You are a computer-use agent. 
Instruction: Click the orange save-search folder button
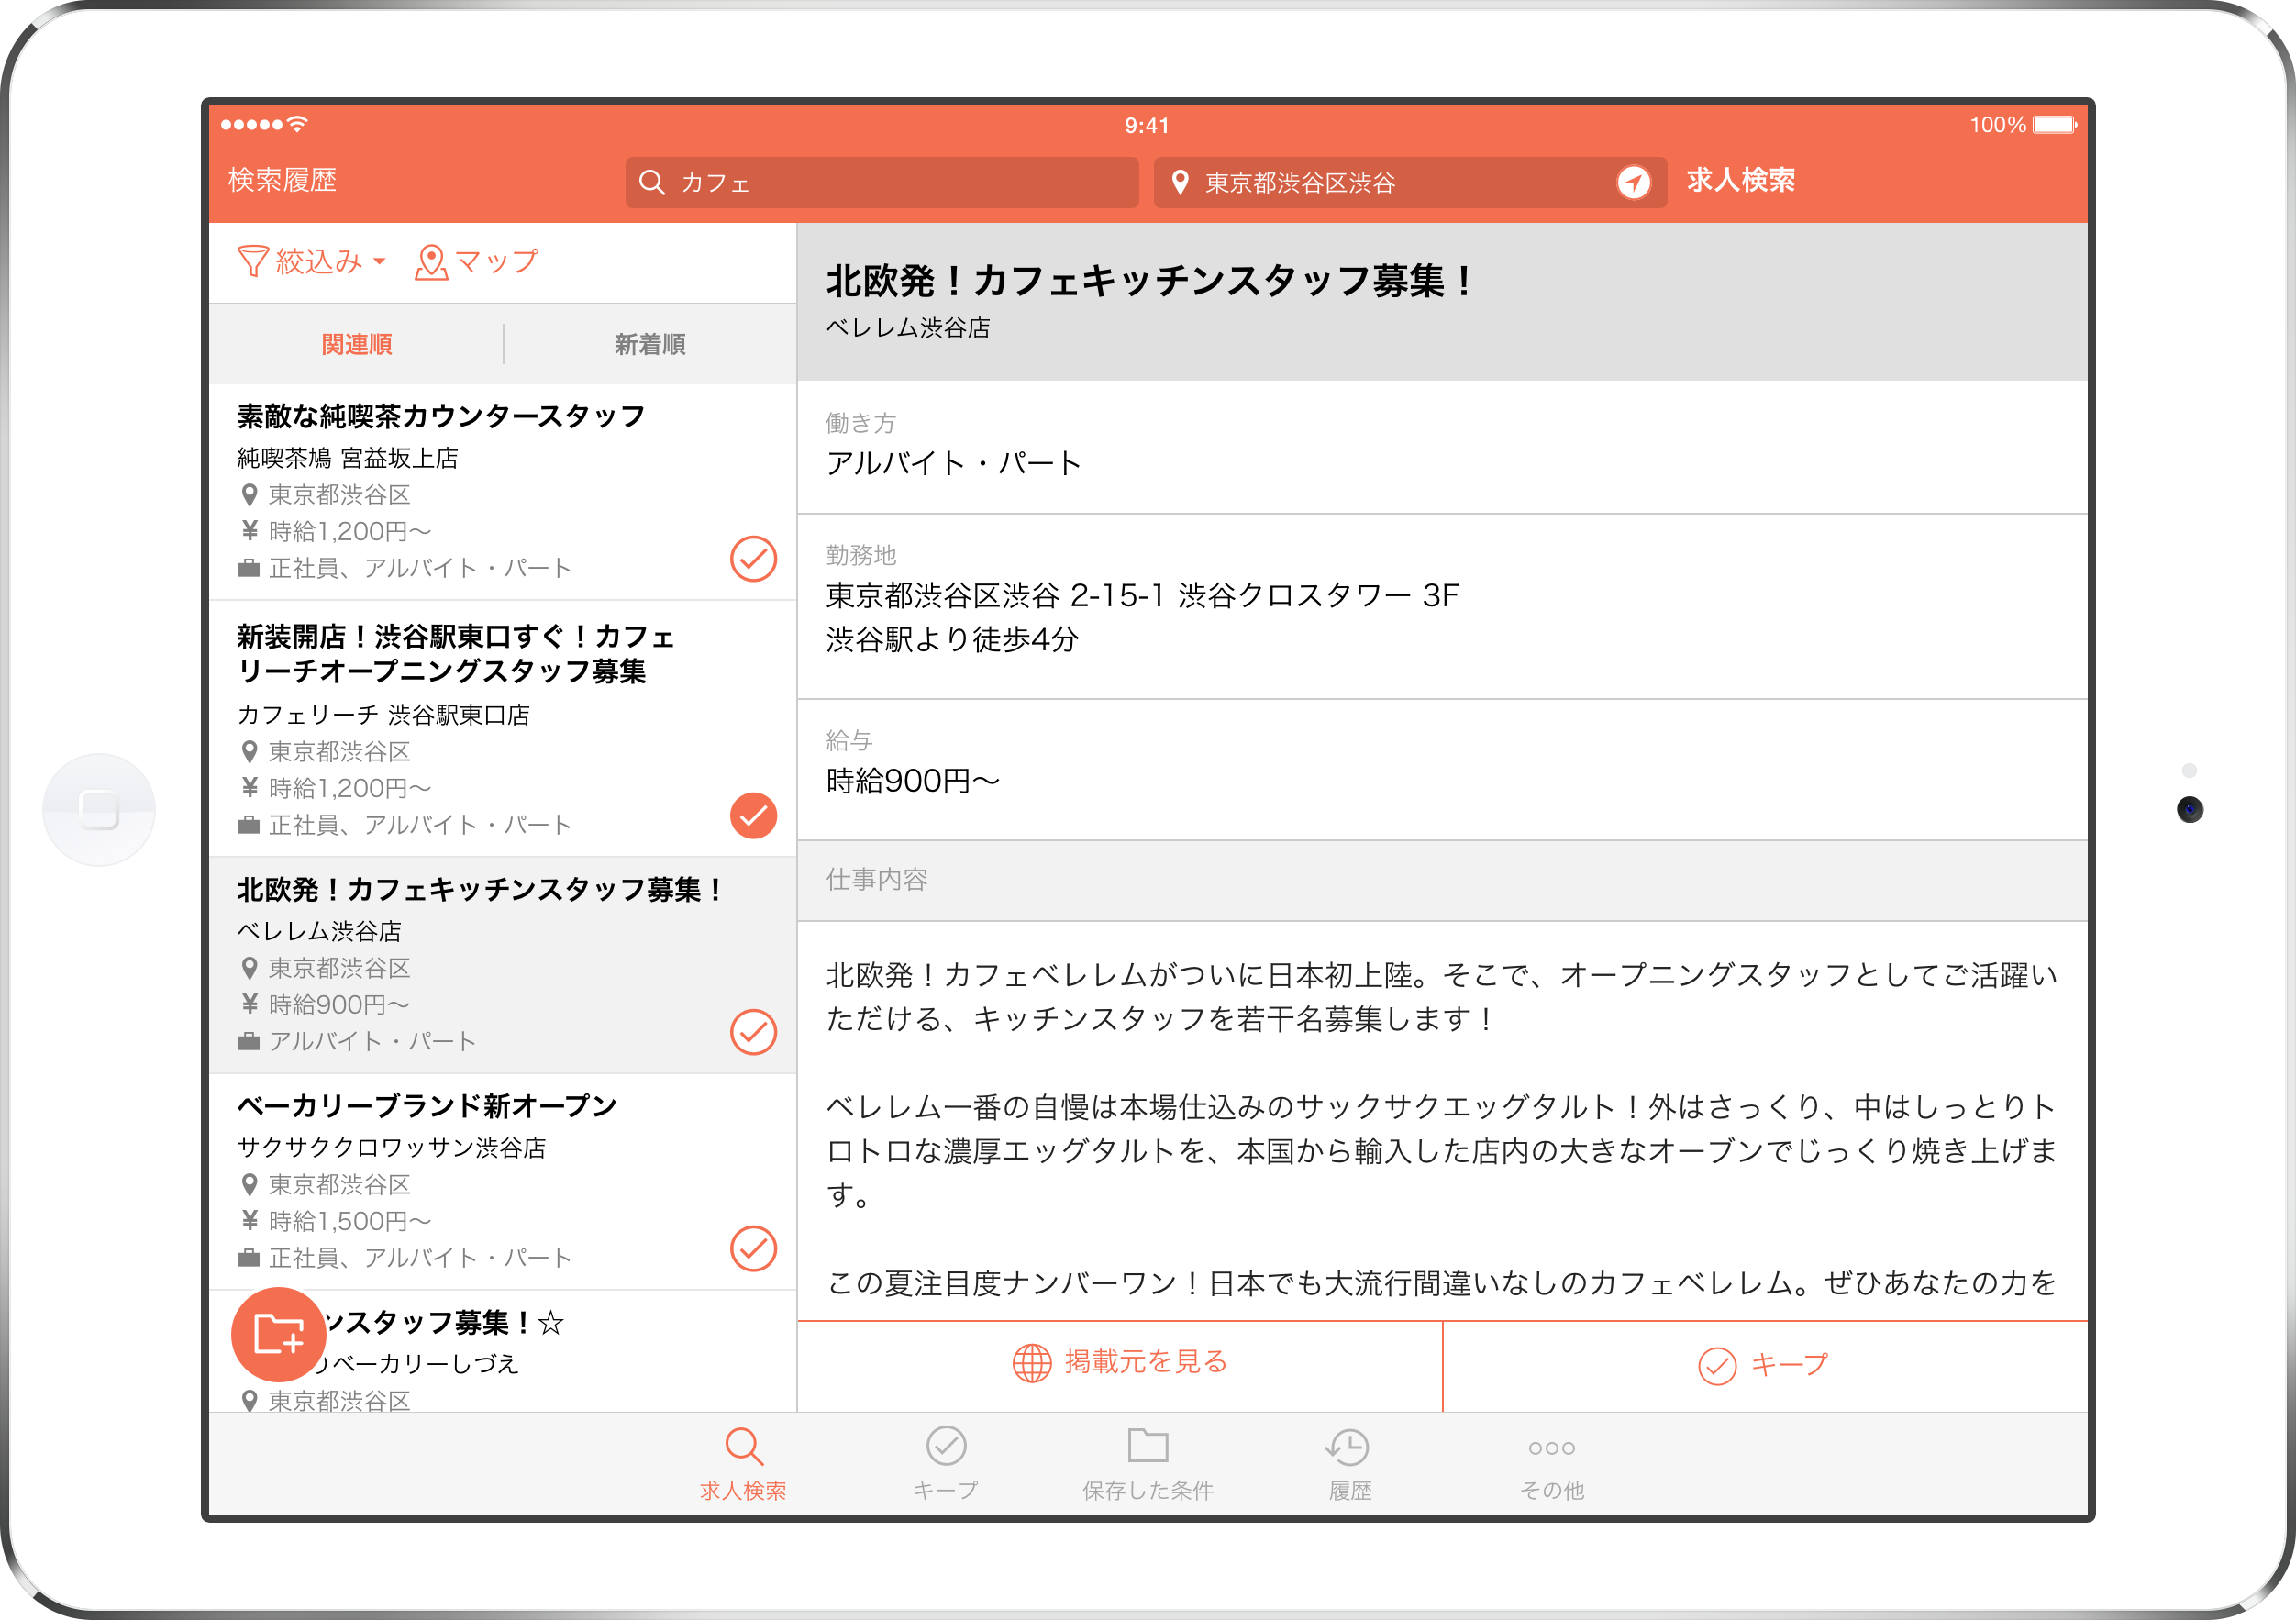pyautogui.click(x=278, y=1334)
